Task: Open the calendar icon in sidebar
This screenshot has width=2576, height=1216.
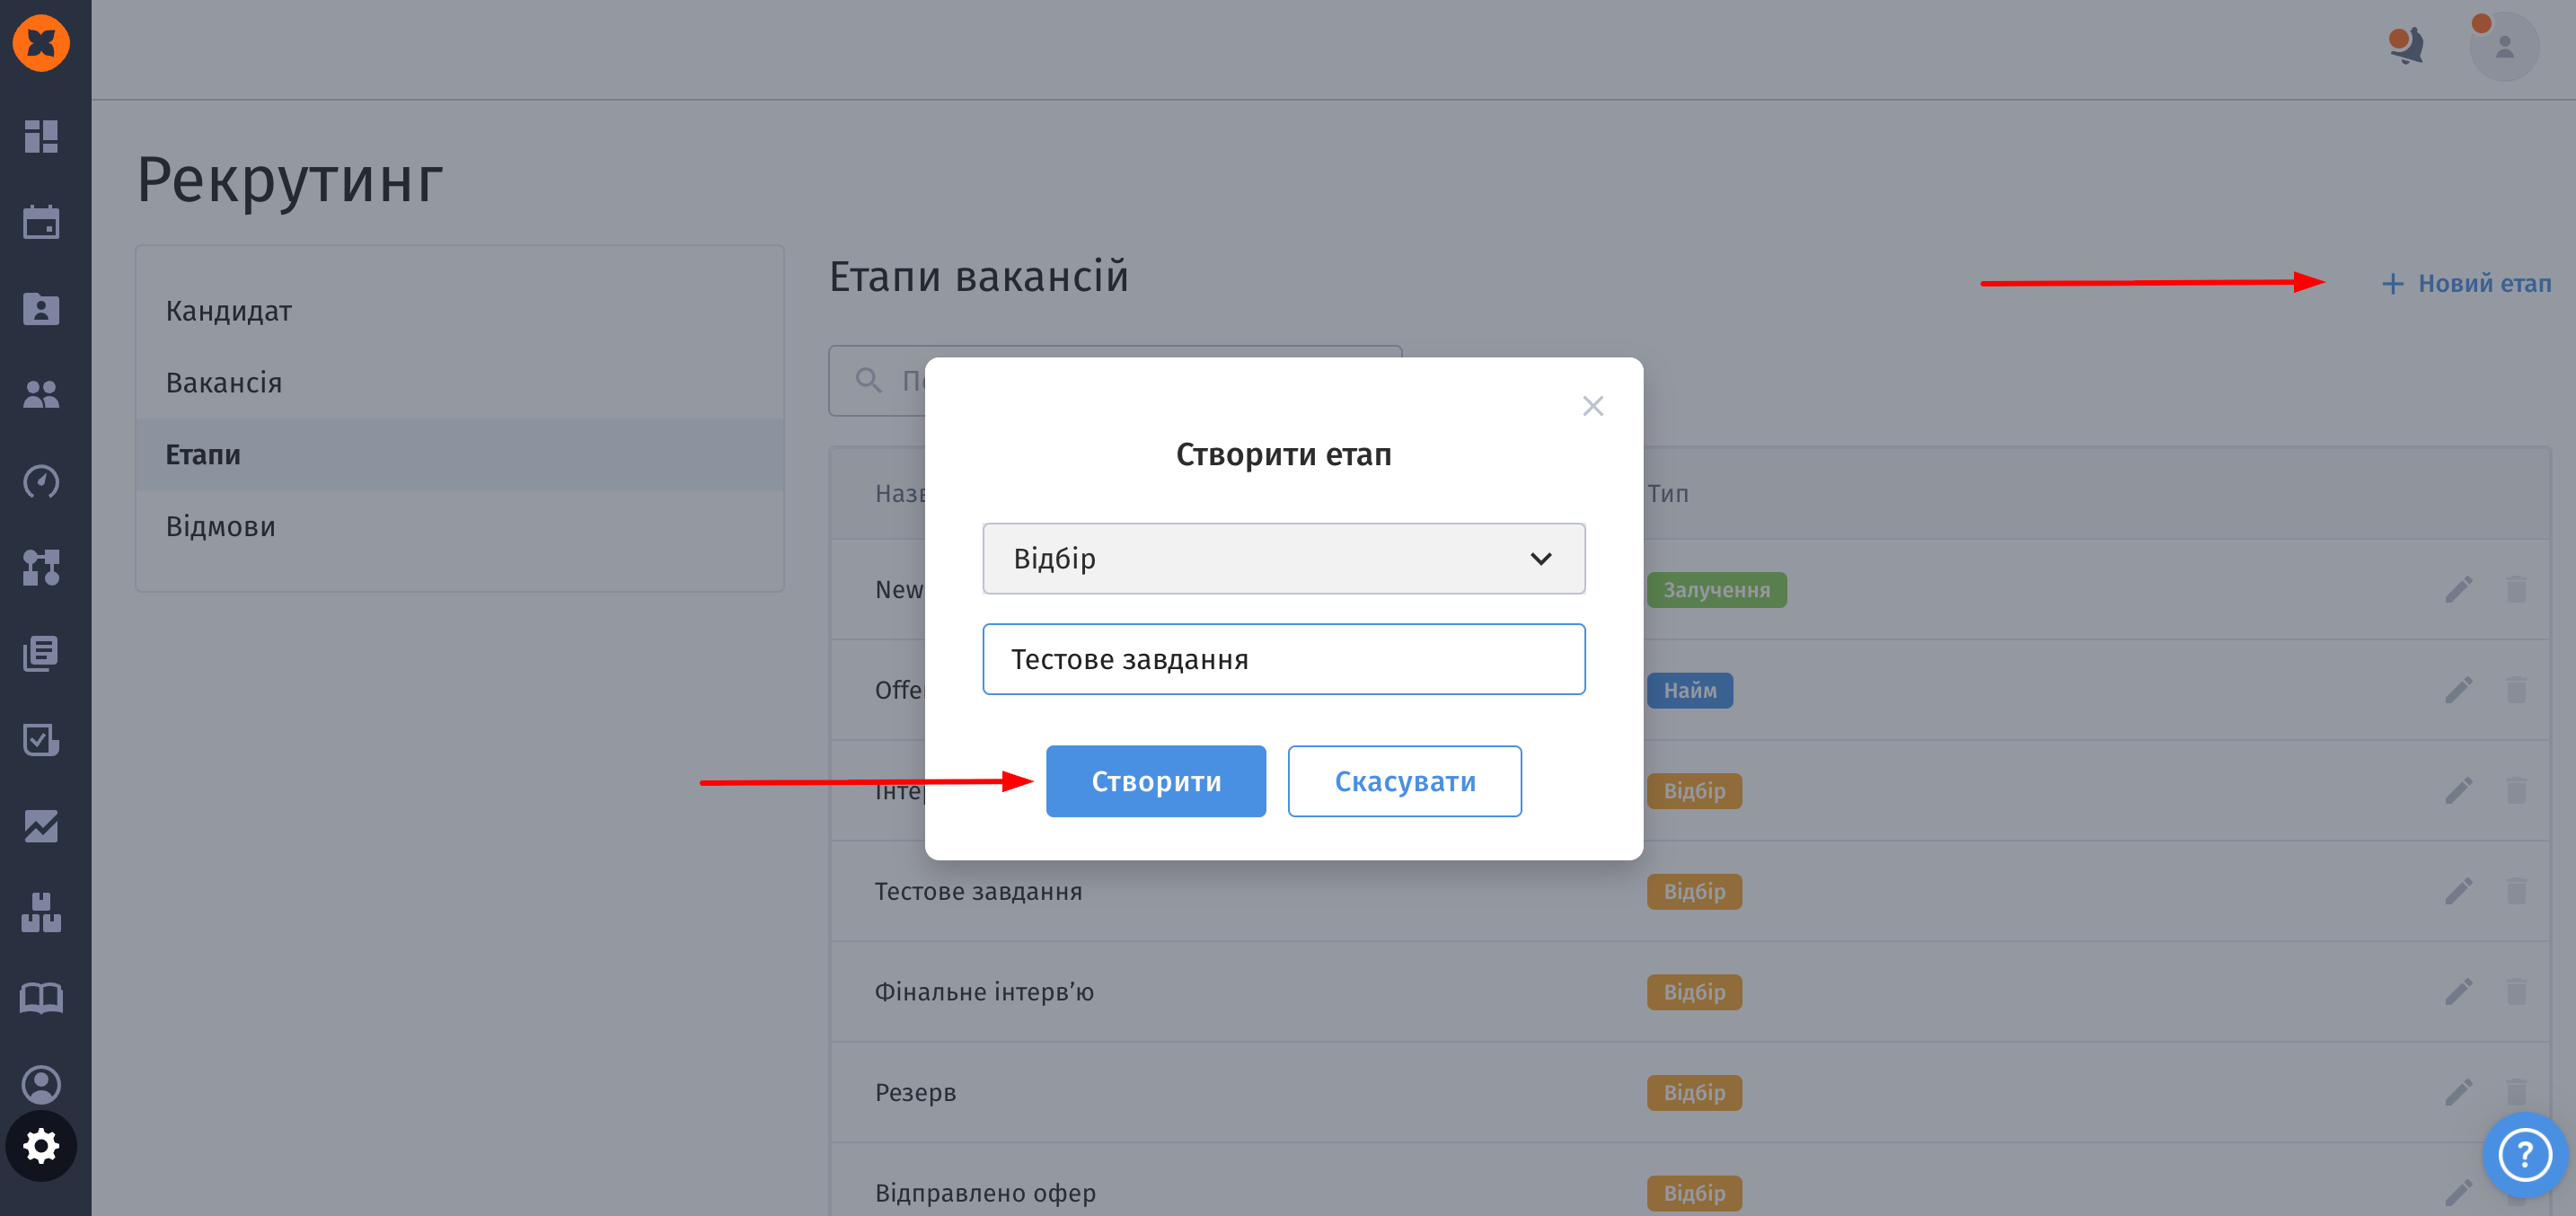Action: pos(41,222)
